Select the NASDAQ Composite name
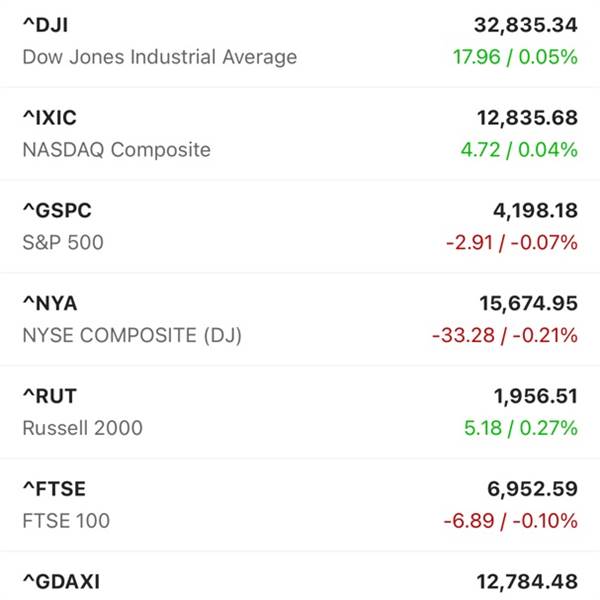Screen dimensions: 600x600 click(116, 150)
